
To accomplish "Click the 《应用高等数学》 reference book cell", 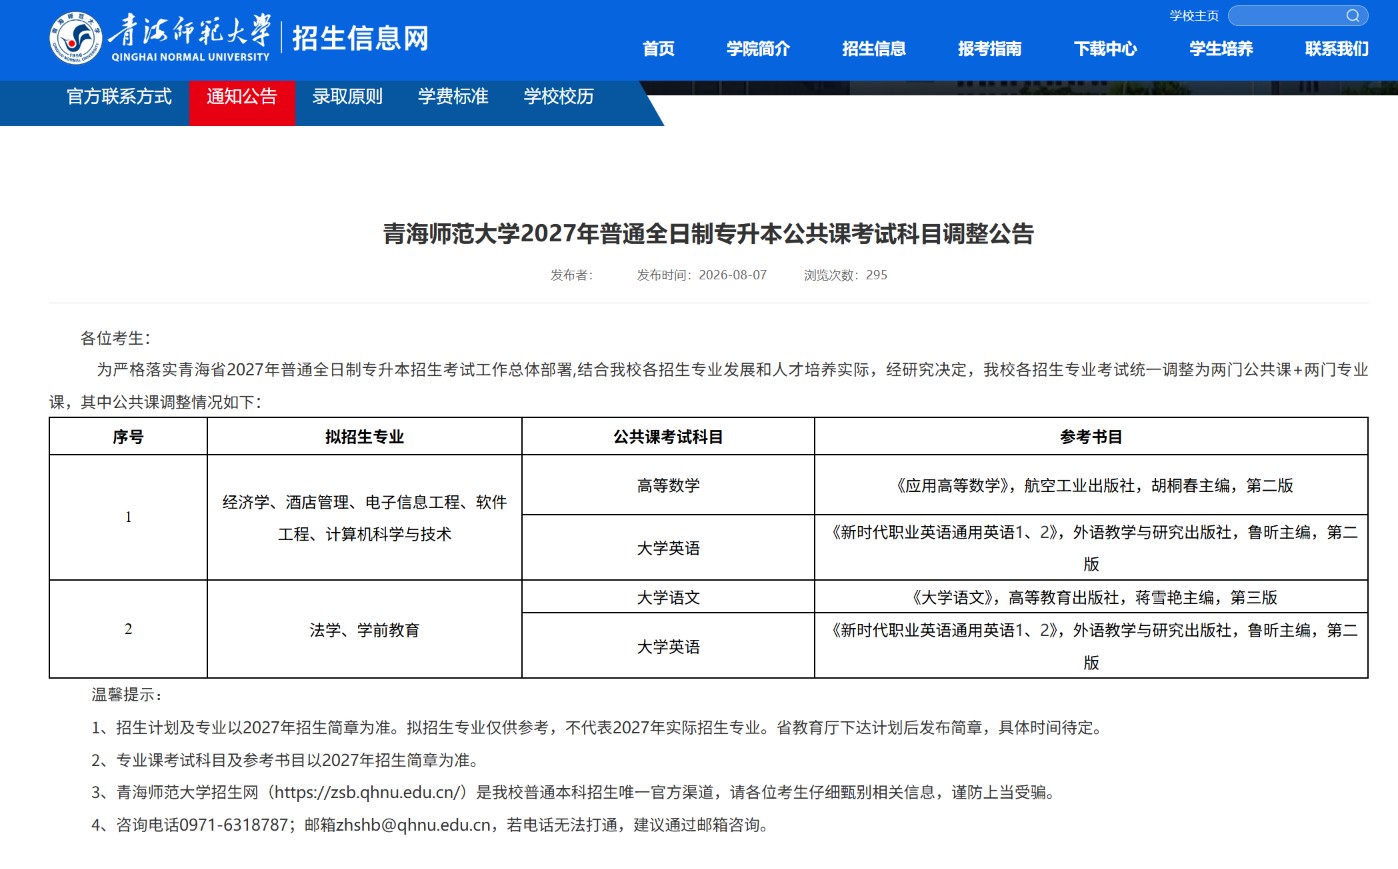I will pos(1091,485).
